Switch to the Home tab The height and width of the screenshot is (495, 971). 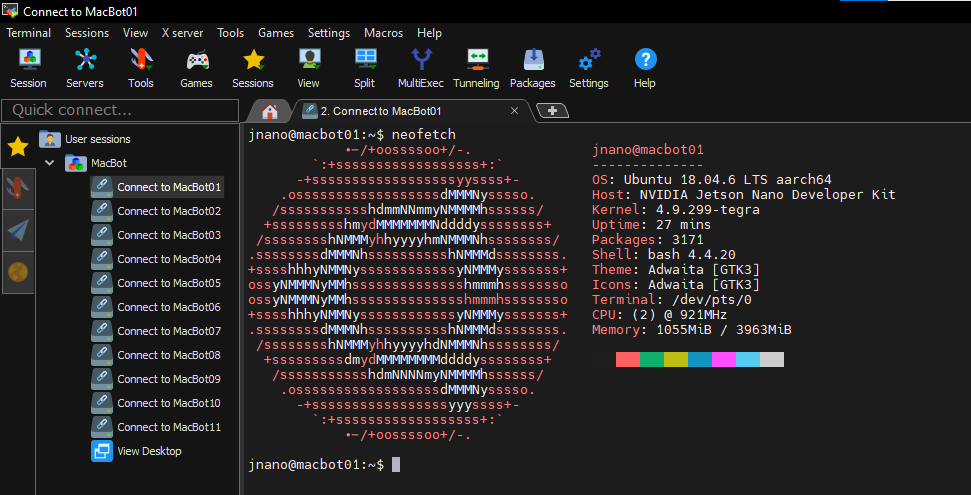269,110
